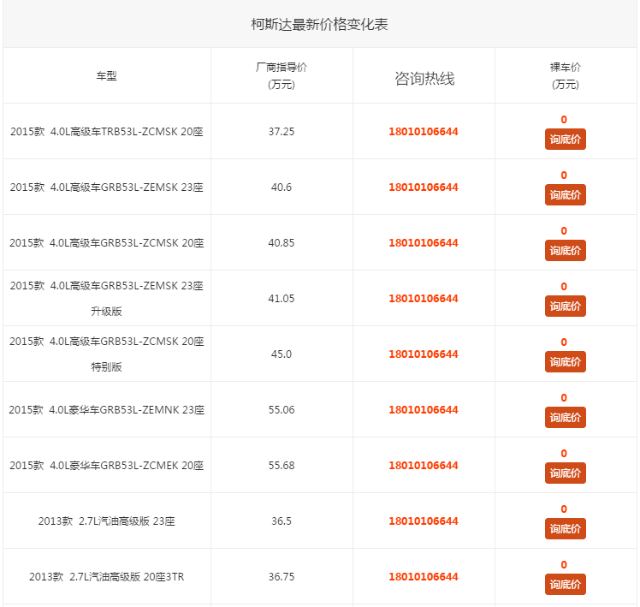Click the 0 bare price in 2013款 23座 row
This screenshot has width=640, height=607.
point(564,509)
